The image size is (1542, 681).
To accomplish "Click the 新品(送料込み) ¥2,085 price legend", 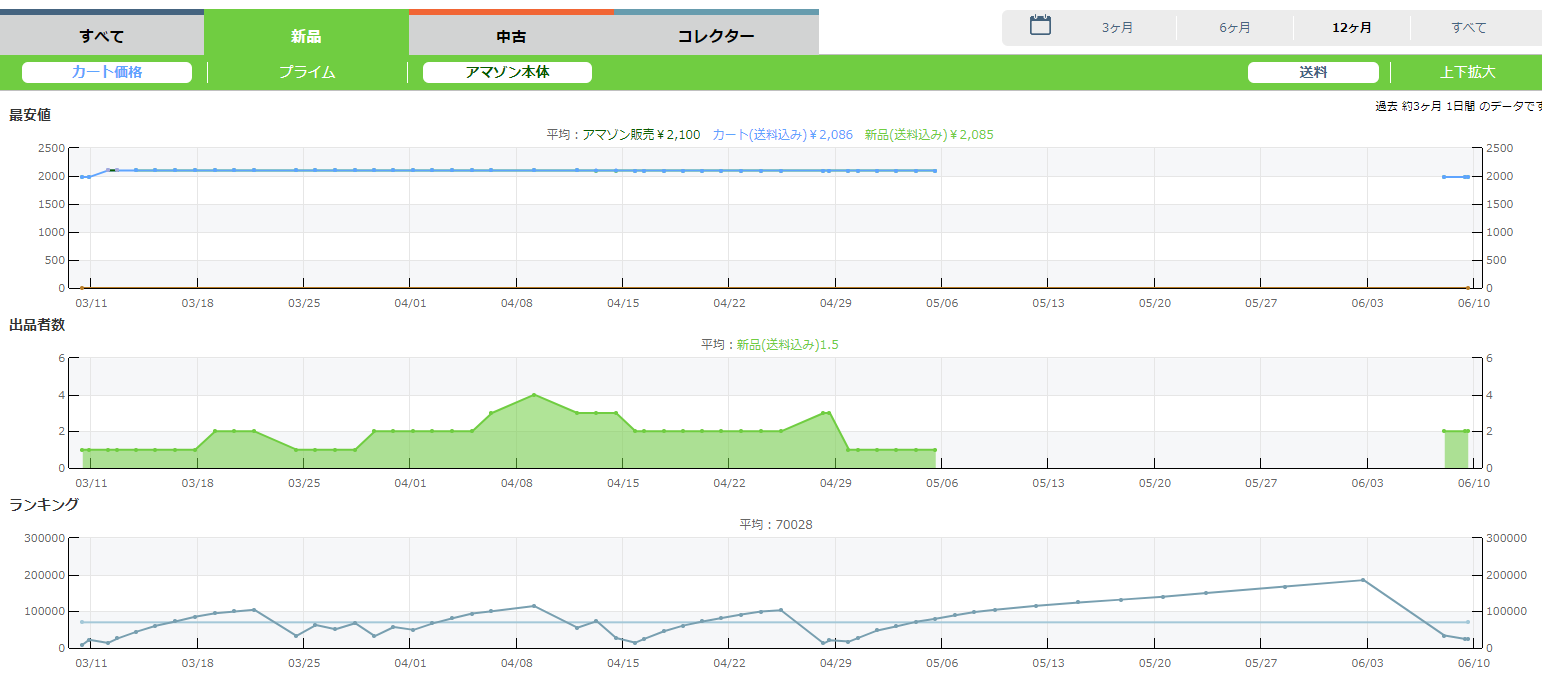I will coord(929,134).
